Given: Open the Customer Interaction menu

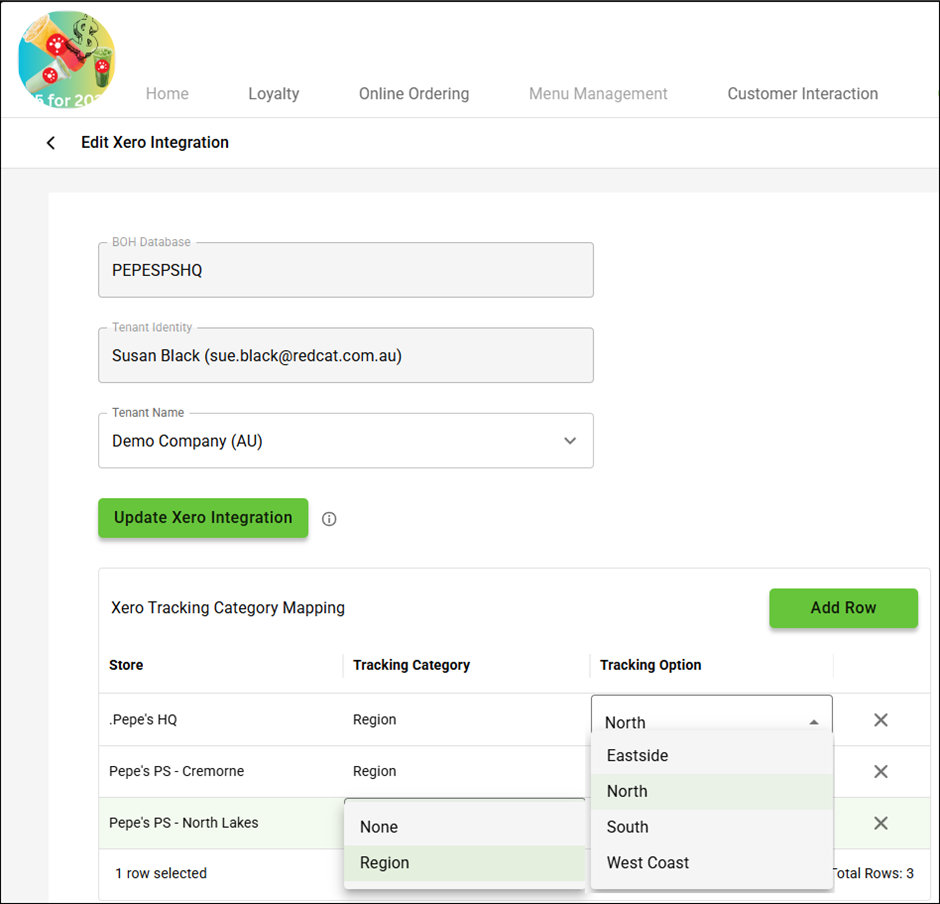Looking at the screenshot, I should pyautogui.click(x=802, y=94).
